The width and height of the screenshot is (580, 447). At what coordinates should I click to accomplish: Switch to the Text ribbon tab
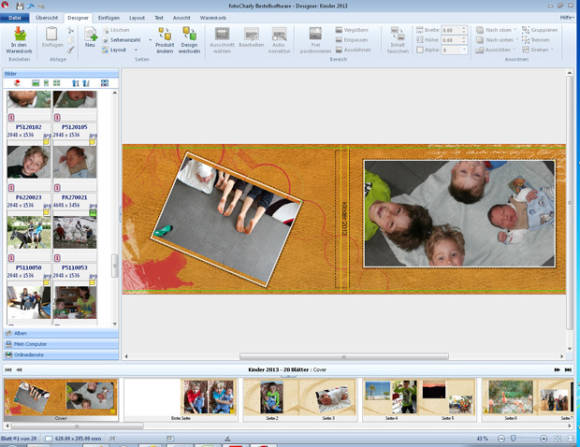pyautogui.click(x=159, y=18)
